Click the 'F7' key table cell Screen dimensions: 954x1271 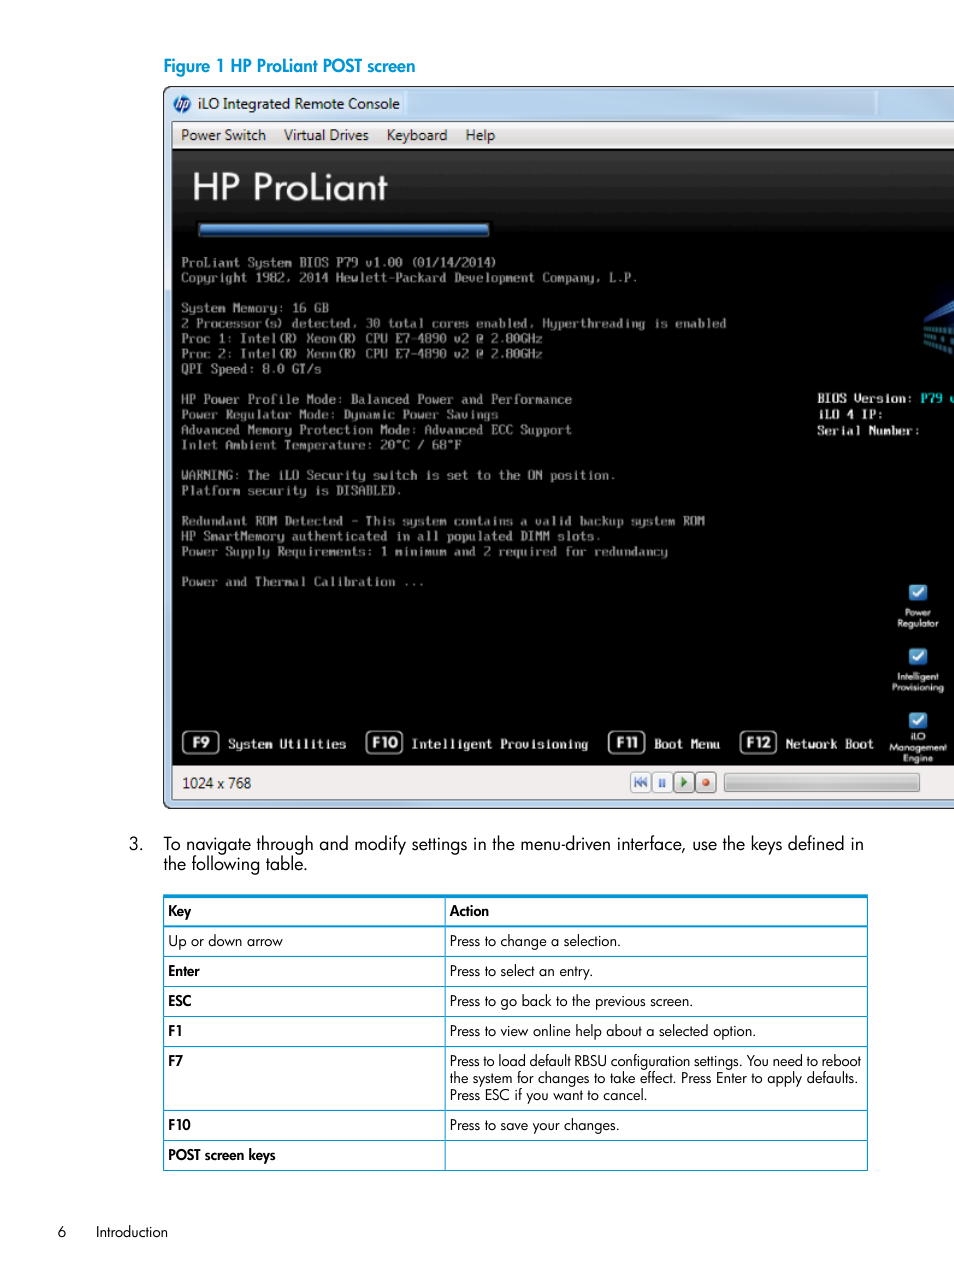click(304, 1078)
